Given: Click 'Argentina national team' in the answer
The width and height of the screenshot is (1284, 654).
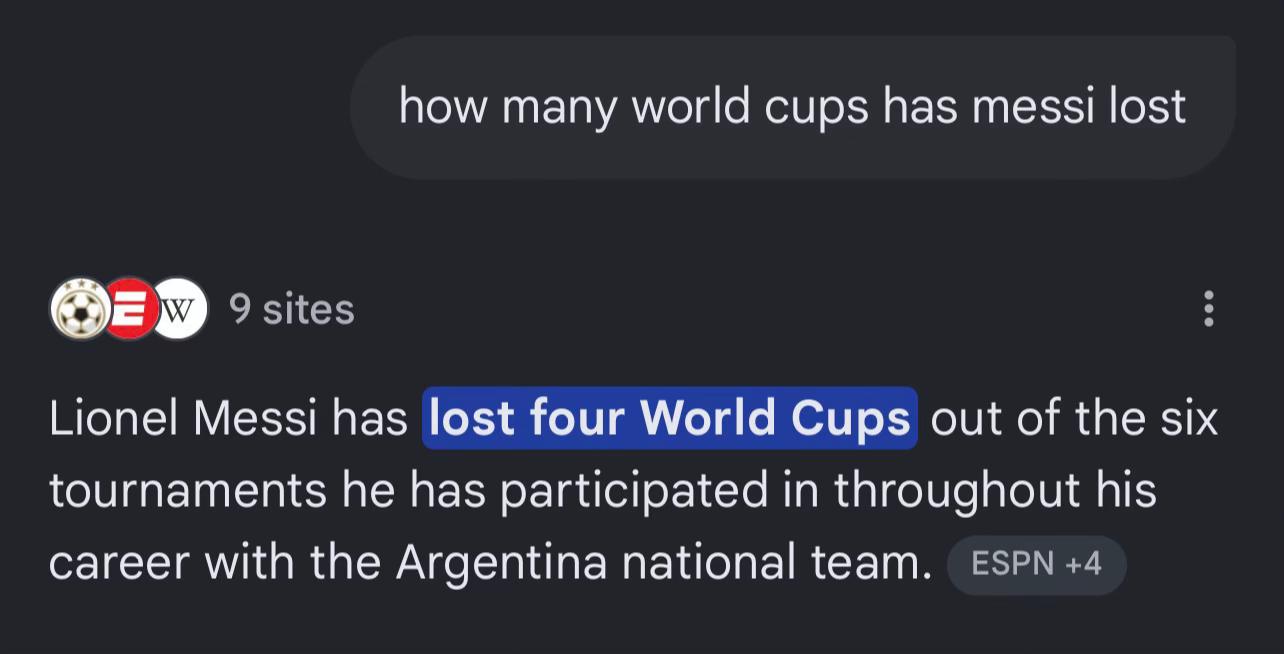Looking at the screenshot, I should click(664, 564).
